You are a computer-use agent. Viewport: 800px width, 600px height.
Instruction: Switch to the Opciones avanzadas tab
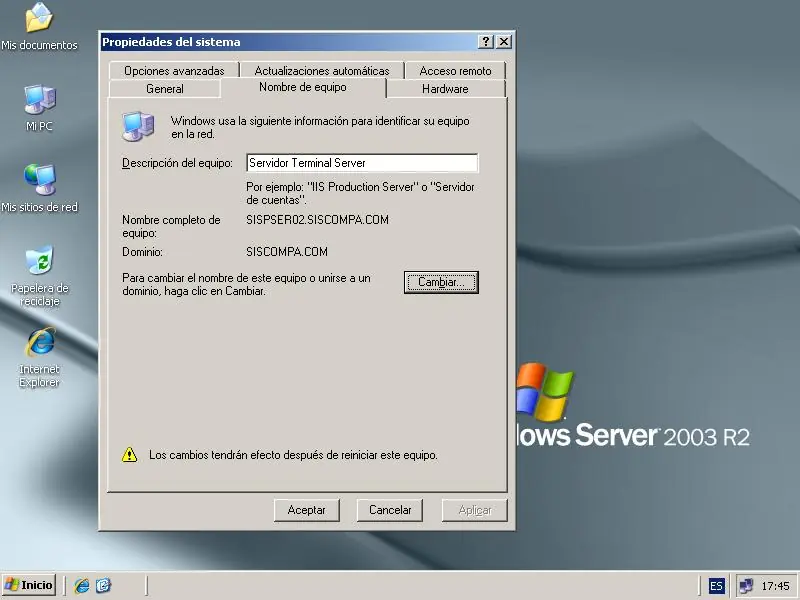point(174,70)
